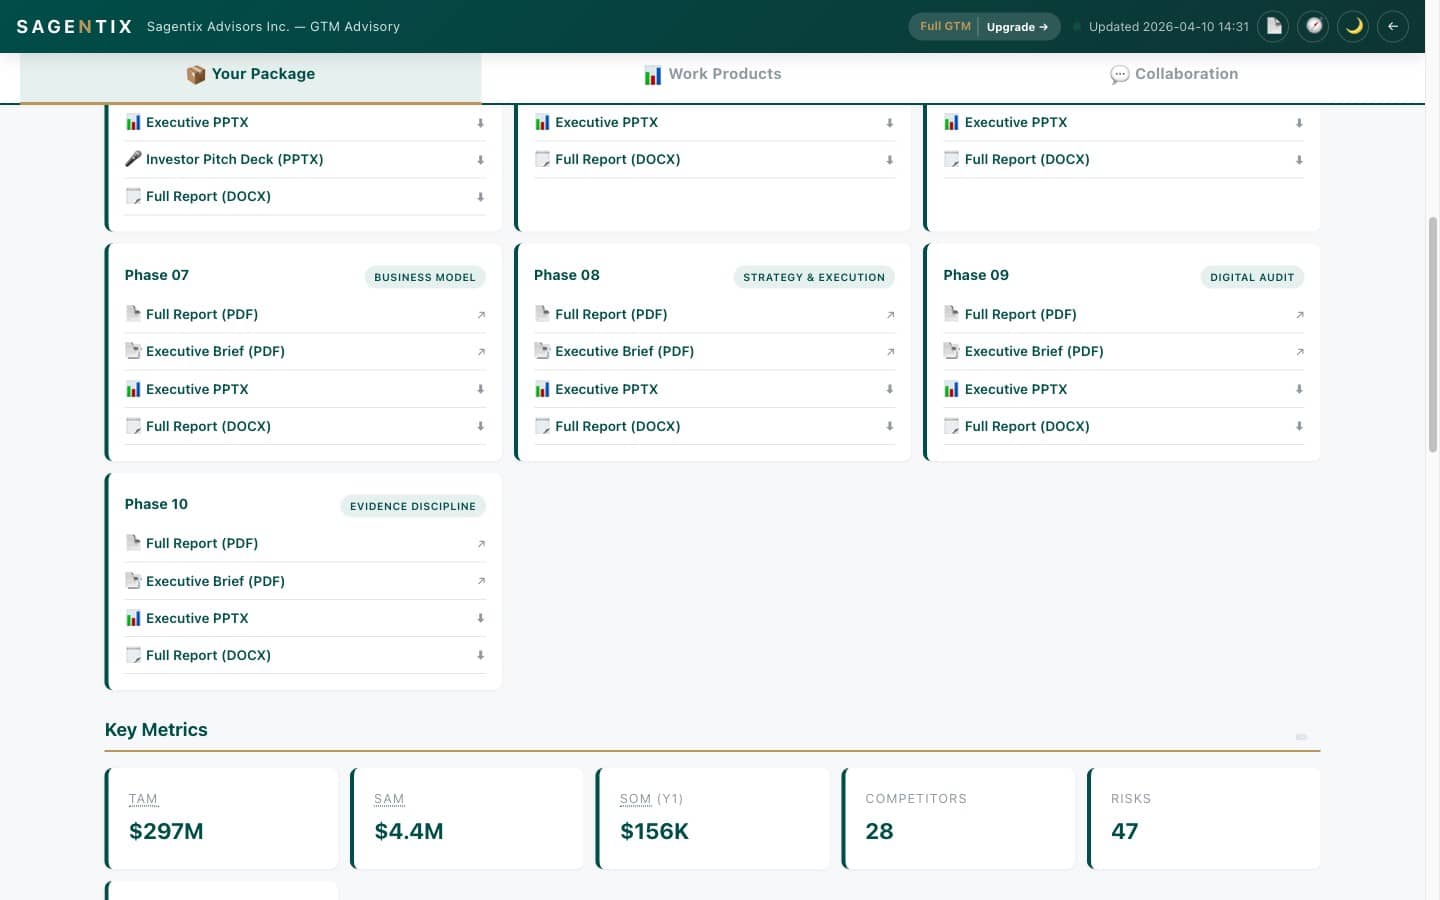Go back using the left arrow button

pos(1393,26)
